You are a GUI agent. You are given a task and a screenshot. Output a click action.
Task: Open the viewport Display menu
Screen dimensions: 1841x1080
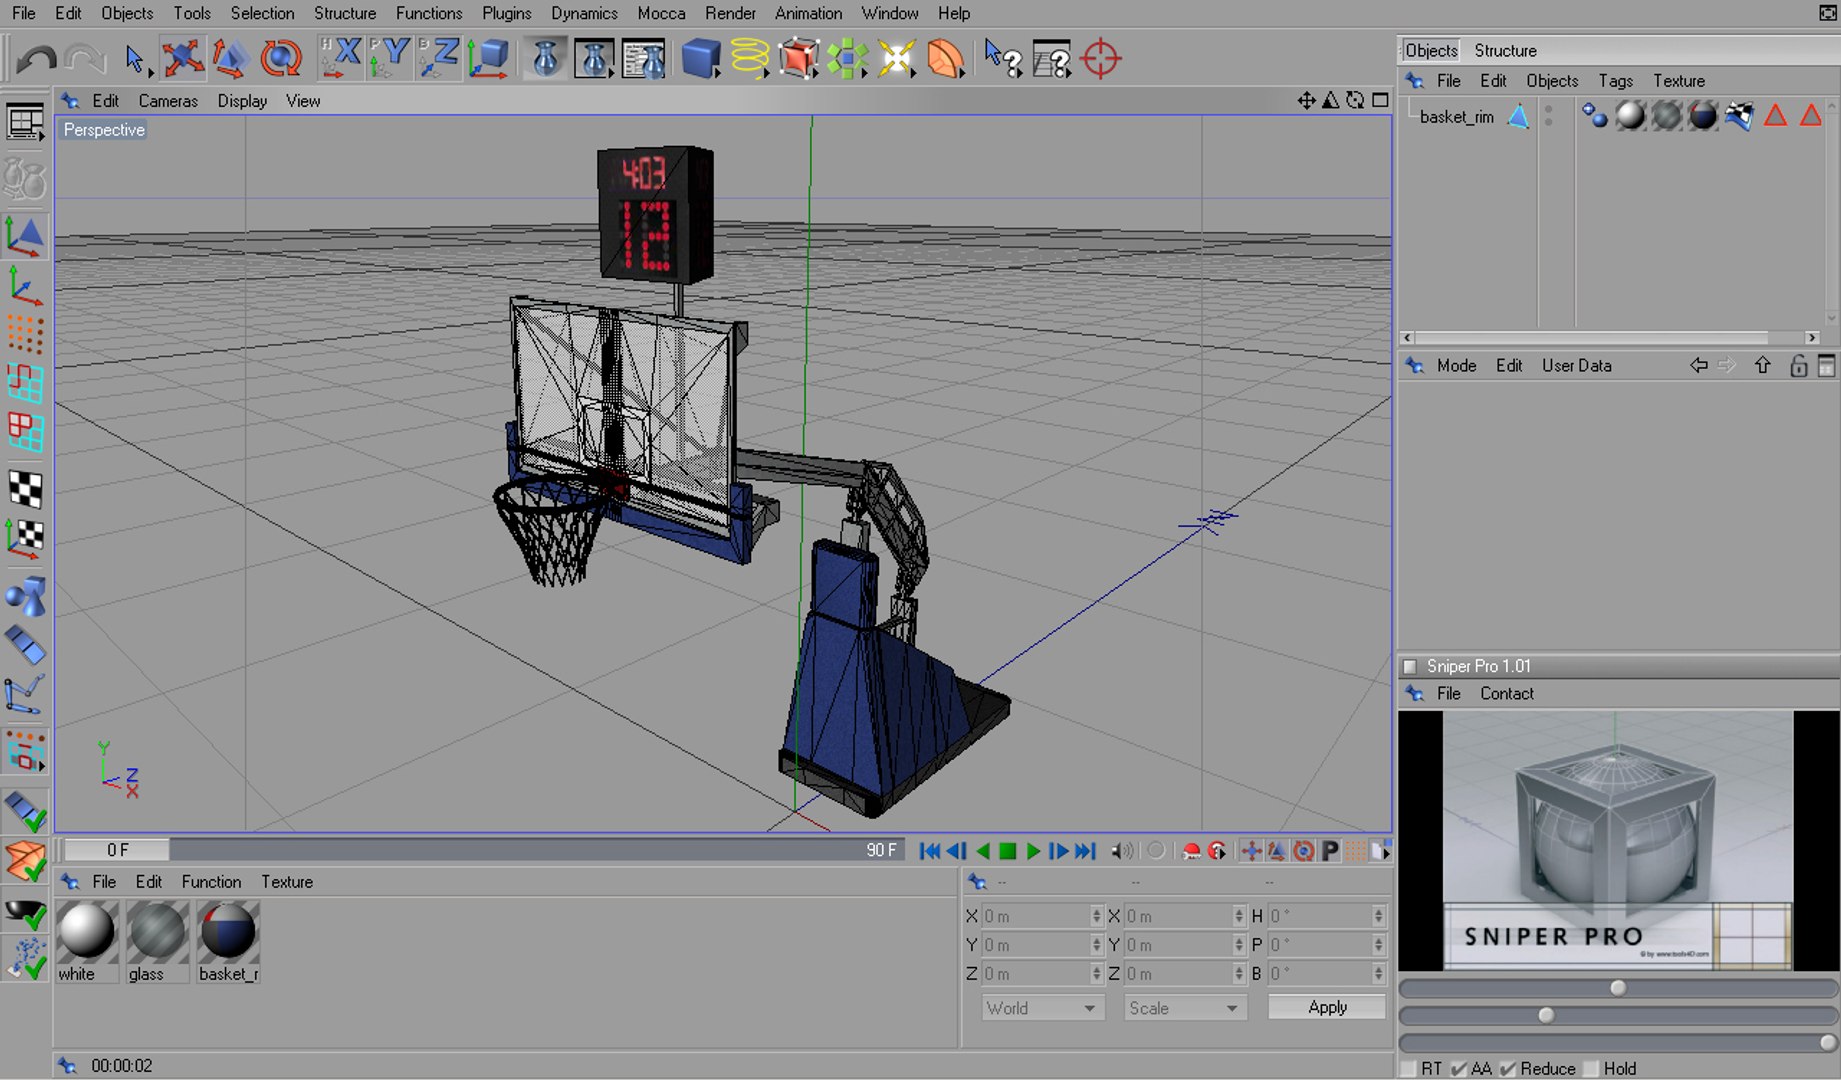pos(242,101)
